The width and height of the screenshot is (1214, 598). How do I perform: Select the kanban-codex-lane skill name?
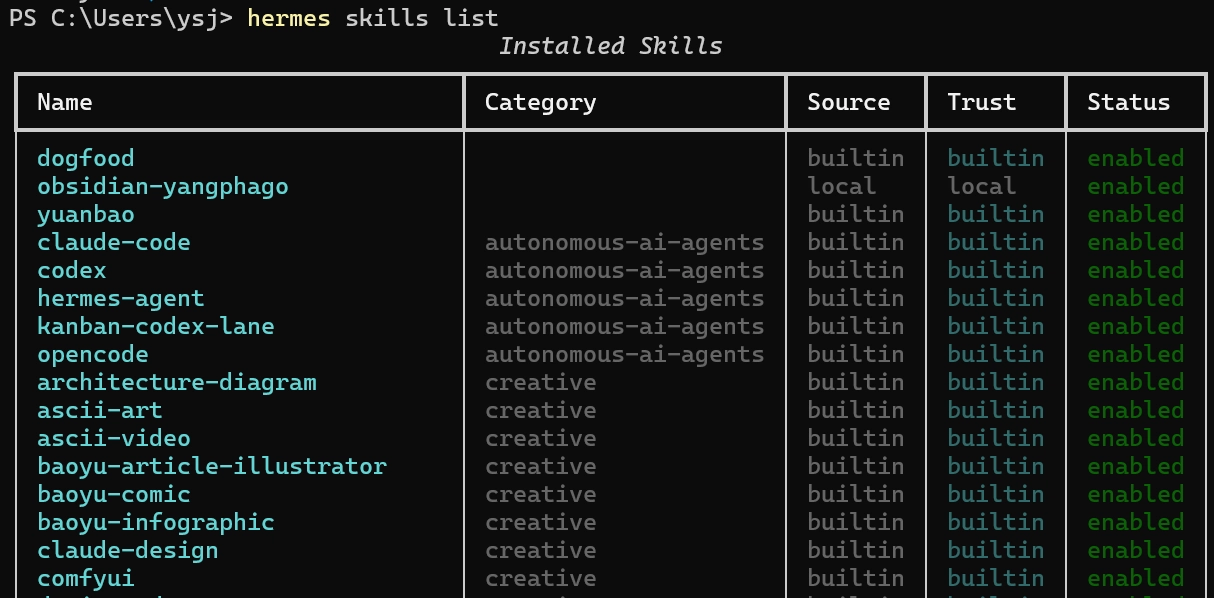[156, 326]
